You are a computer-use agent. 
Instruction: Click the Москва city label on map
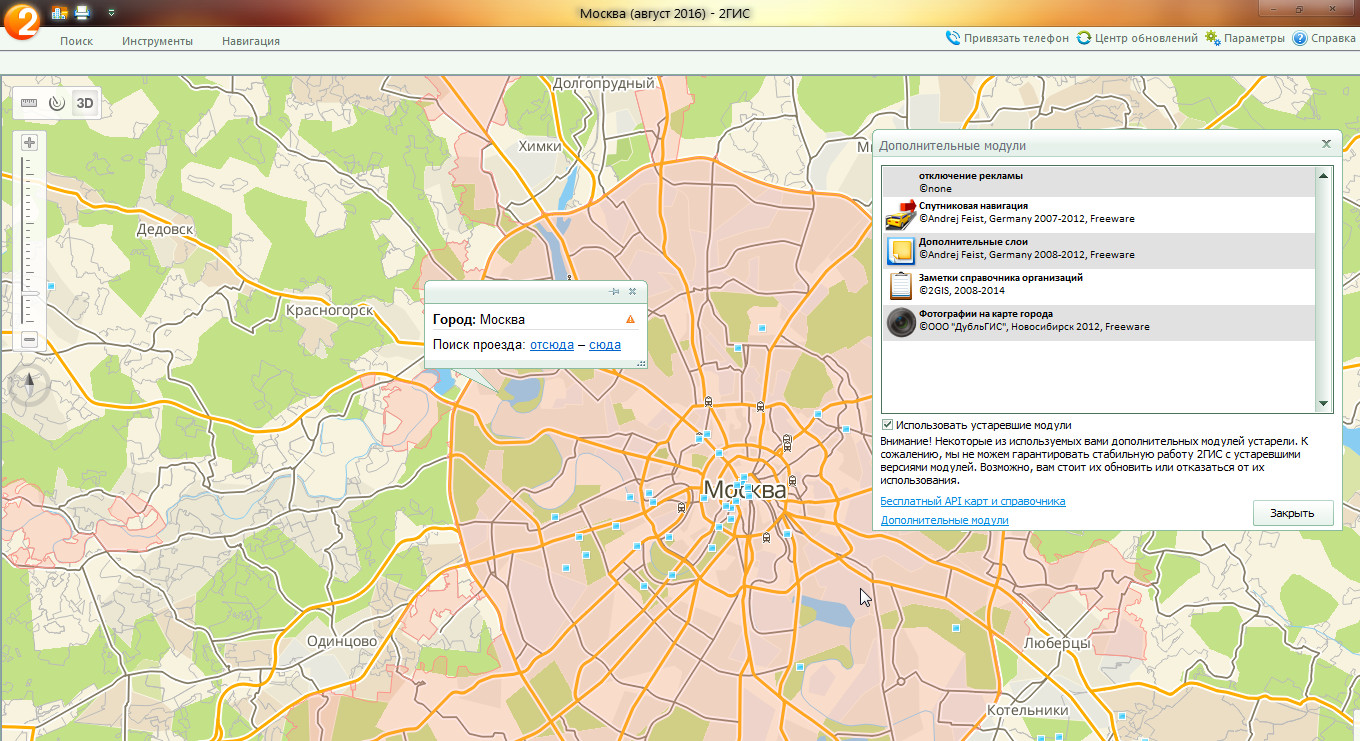point(745,491)
